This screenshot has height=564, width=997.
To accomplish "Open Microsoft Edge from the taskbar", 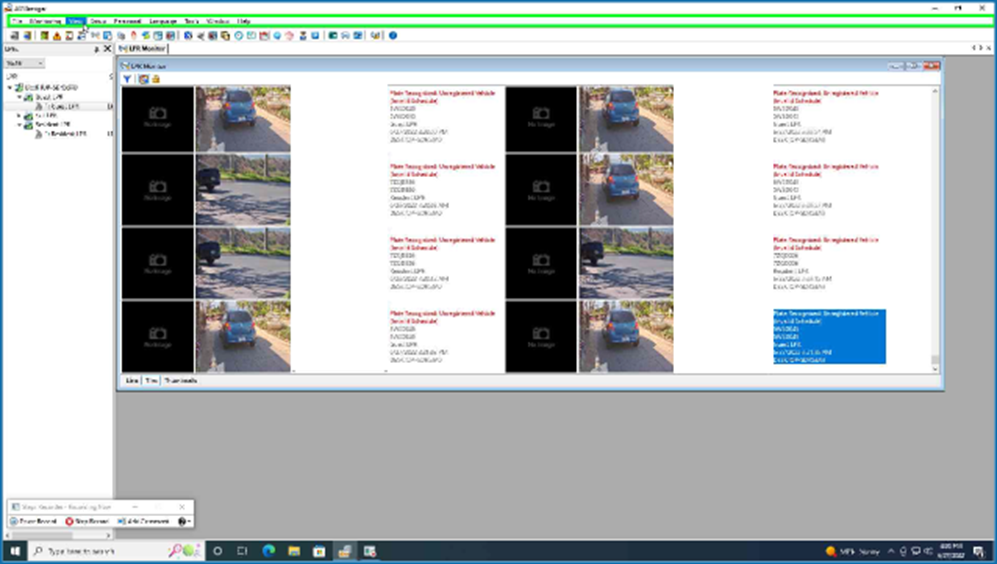I will point(268,551).
